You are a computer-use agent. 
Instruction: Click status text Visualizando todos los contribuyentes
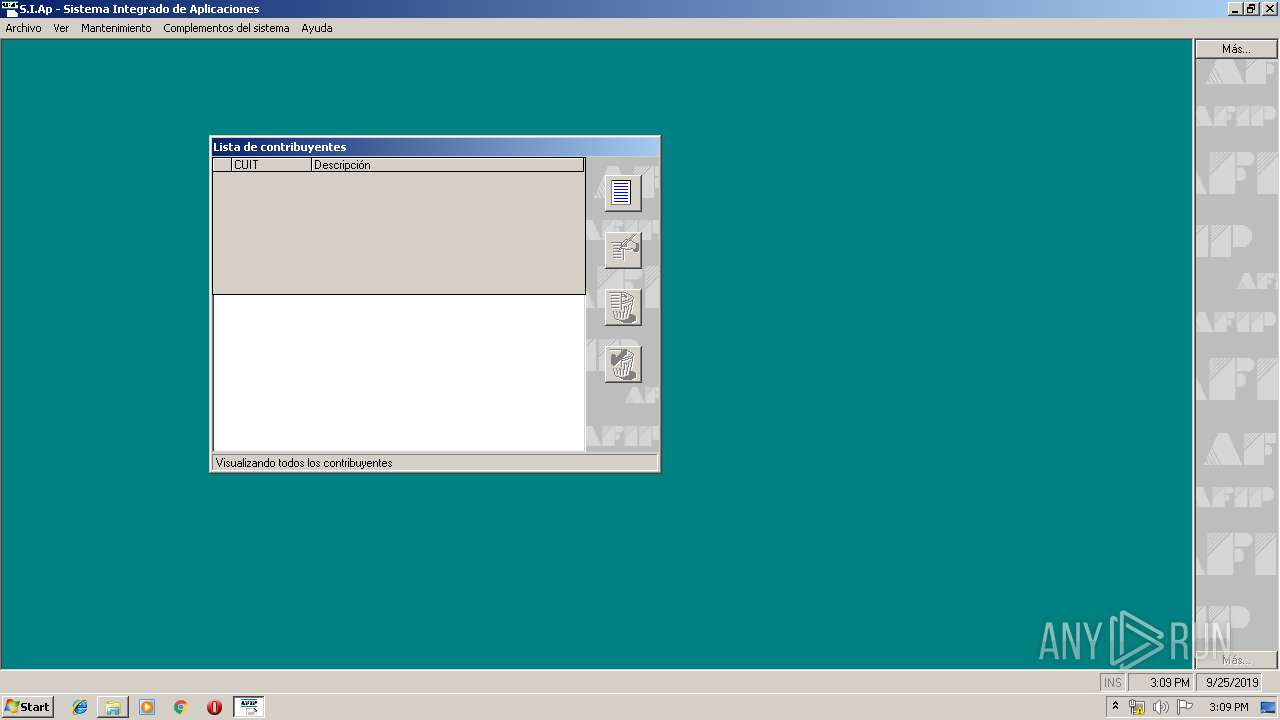(x=304, y=463)
